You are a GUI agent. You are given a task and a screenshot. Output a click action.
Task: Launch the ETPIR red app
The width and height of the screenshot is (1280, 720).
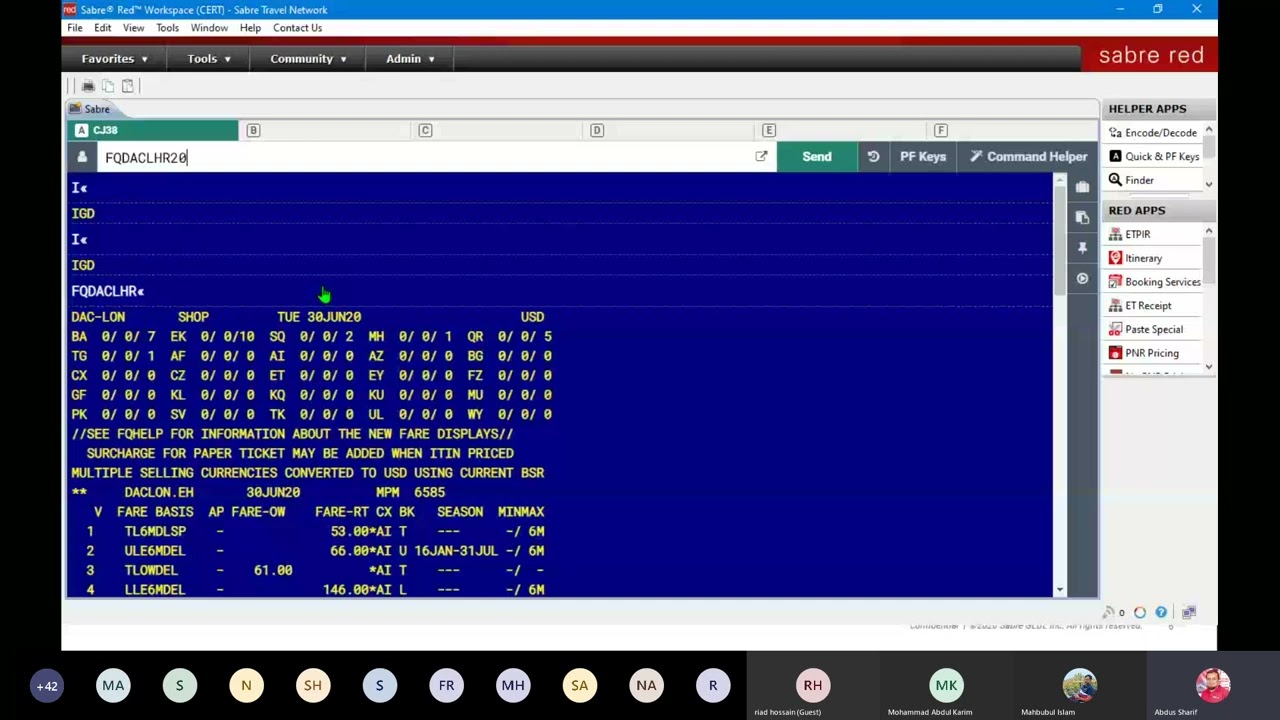tap(1129, 234)
